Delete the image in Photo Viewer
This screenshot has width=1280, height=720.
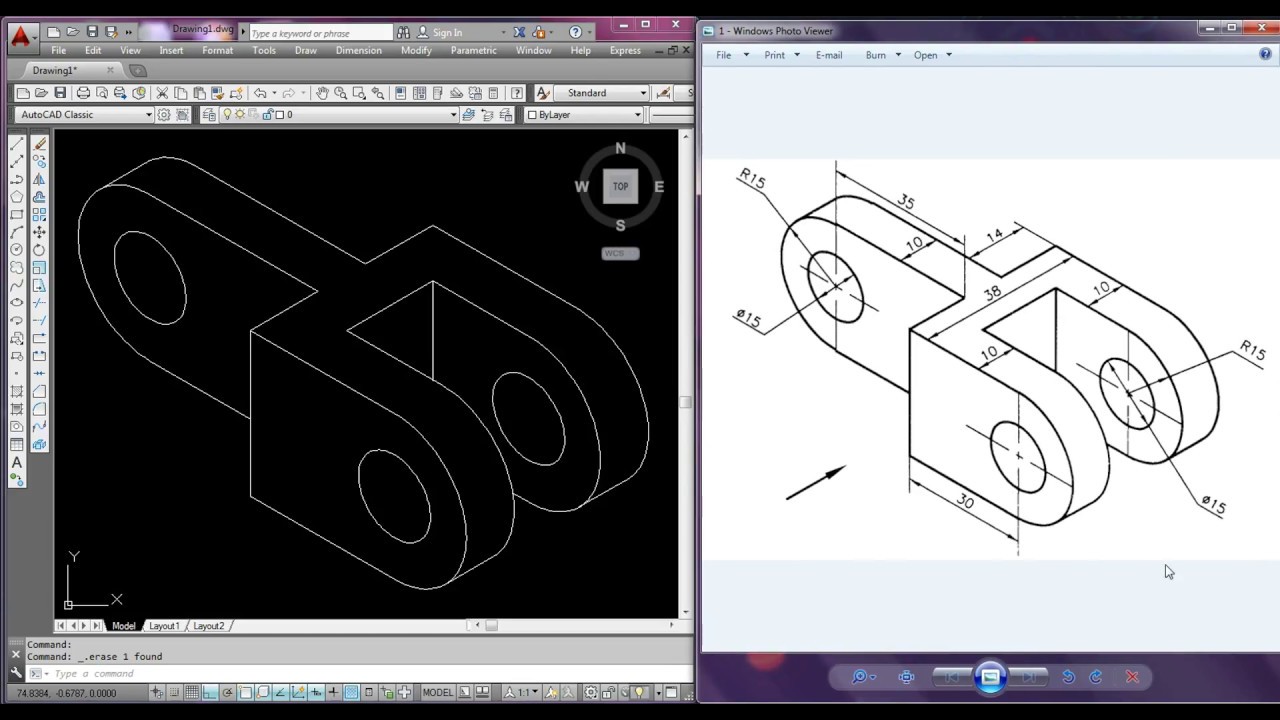(x=1132, y=677)
